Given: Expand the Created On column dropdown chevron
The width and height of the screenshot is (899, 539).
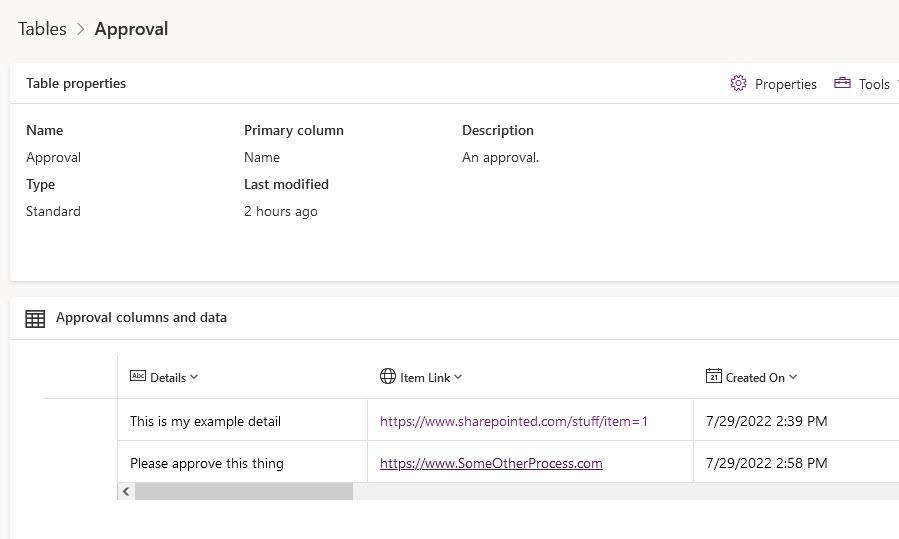Looking at the screenshot, I should click(x=792, y=377).
